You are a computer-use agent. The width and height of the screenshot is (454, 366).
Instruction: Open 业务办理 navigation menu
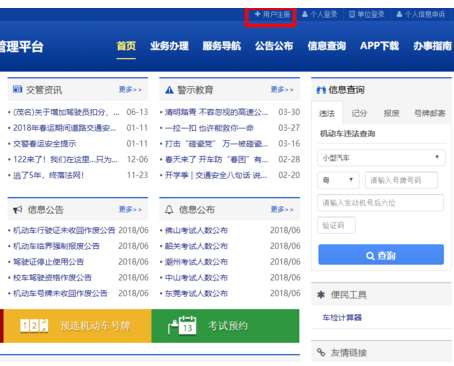(x=169, y=46)
